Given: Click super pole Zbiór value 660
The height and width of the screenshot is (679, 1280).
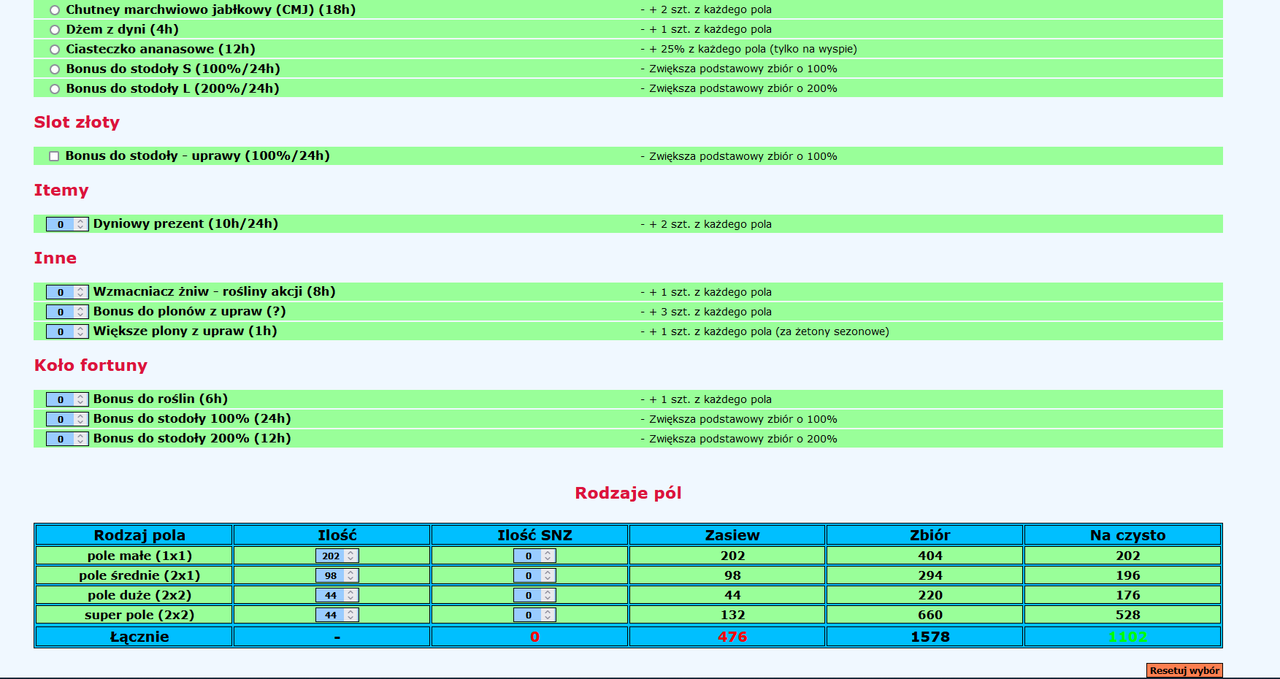Looking at the screenshot, I should point(930,615).
